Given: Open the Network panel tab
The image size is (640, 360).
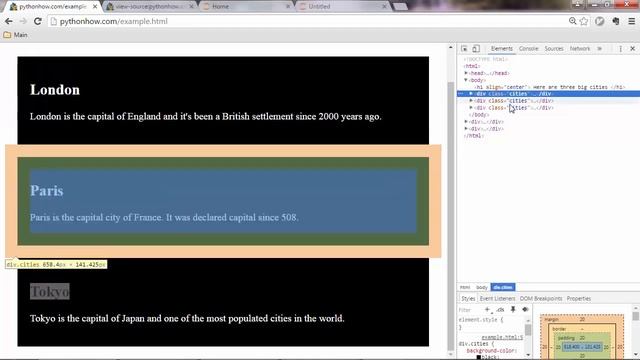Looking at the screenshot, I should [x=580, y=49].
